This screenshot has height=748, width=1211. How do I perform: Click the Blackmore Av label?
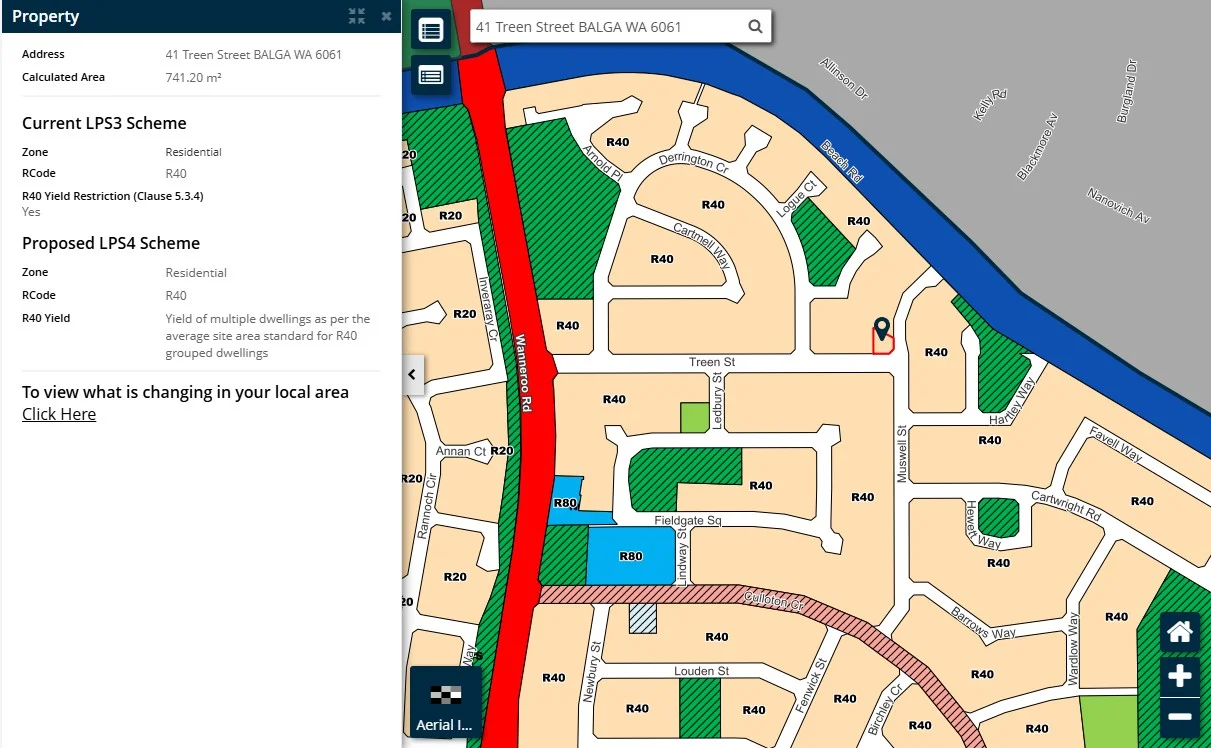pyautogui.click(x=1037, y=147)
